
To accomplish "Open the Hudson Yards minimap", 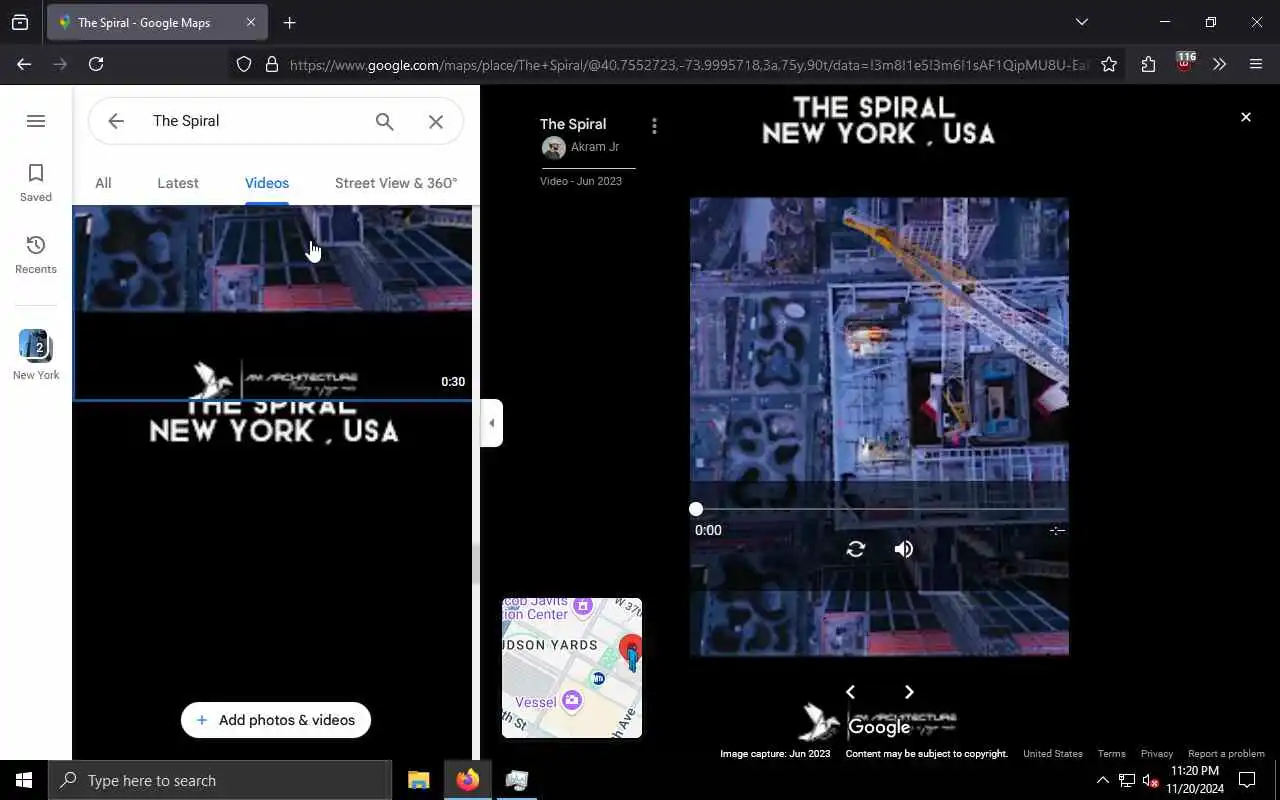I will click(572, 668).
